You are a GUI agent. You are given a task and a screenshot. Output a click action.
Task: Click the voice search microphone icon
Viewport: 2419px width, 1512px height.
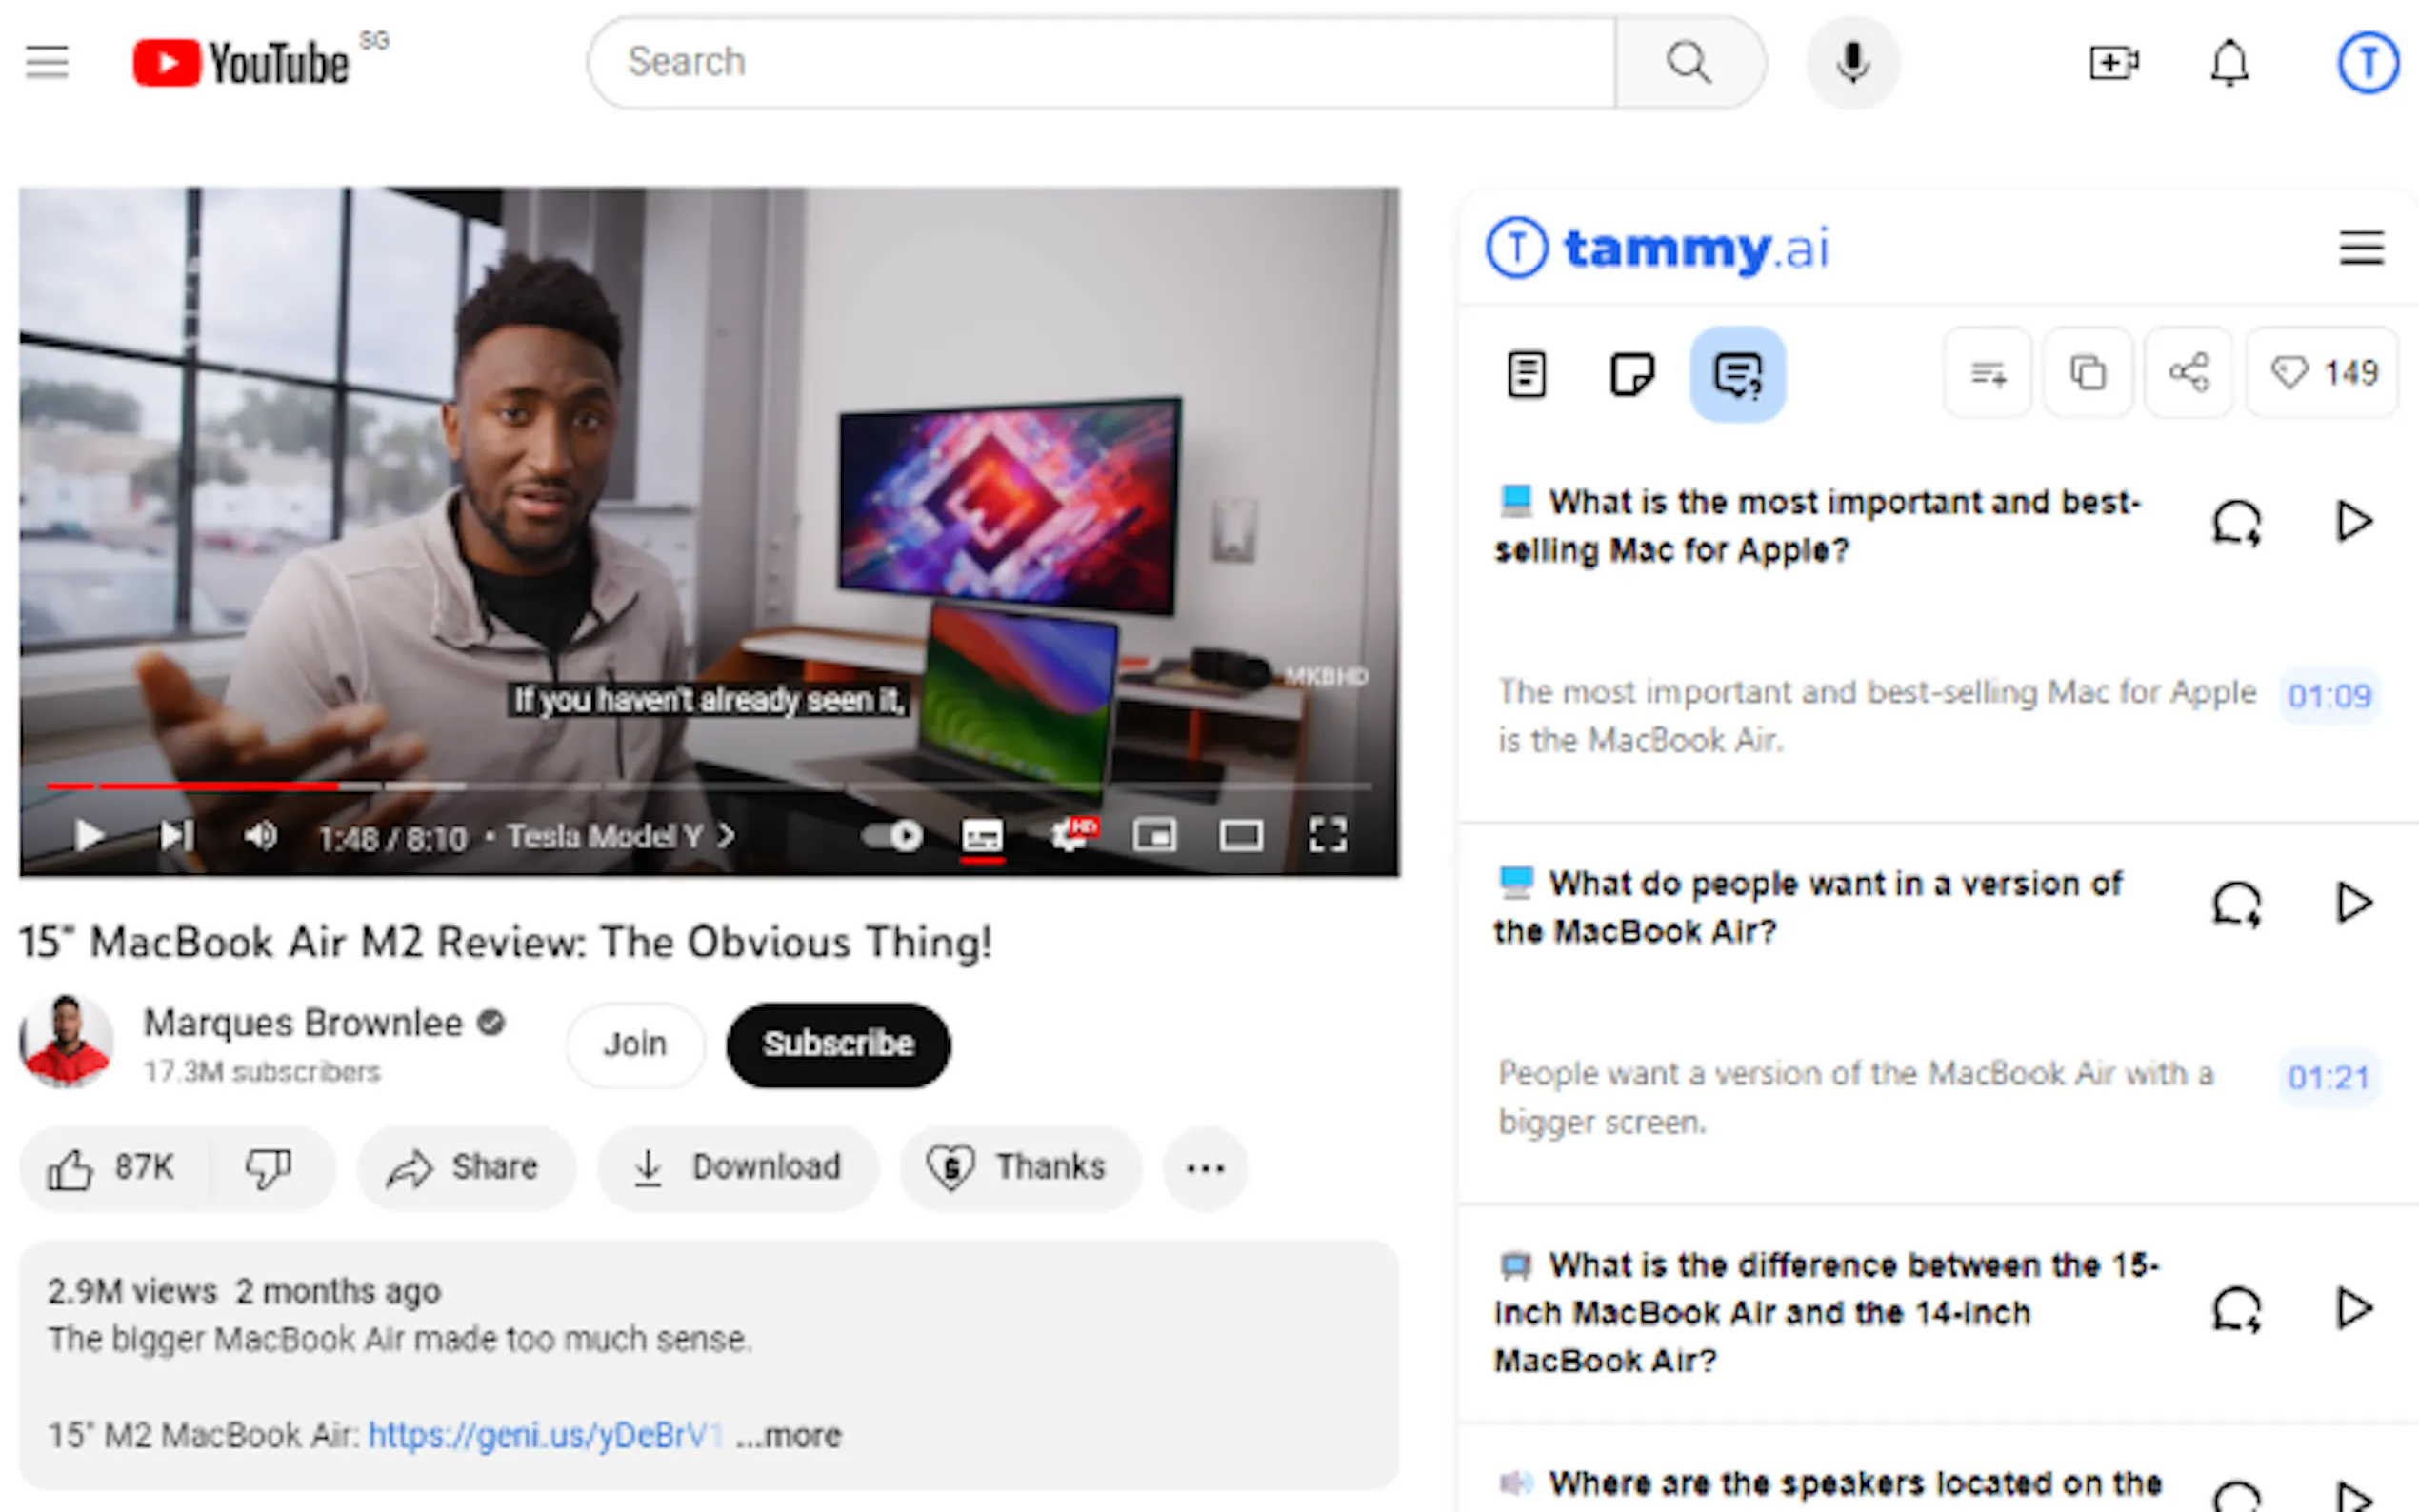click(1852, 62)
